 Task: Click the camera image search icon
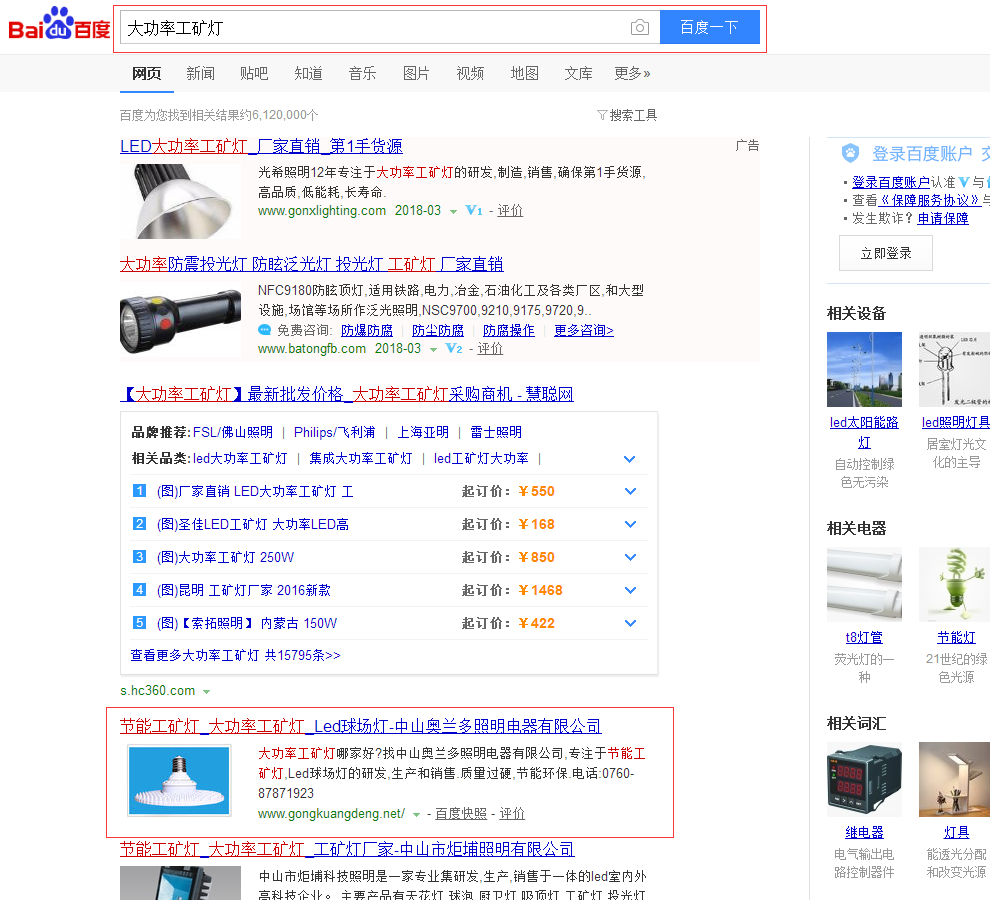click(x=640, y=28)
